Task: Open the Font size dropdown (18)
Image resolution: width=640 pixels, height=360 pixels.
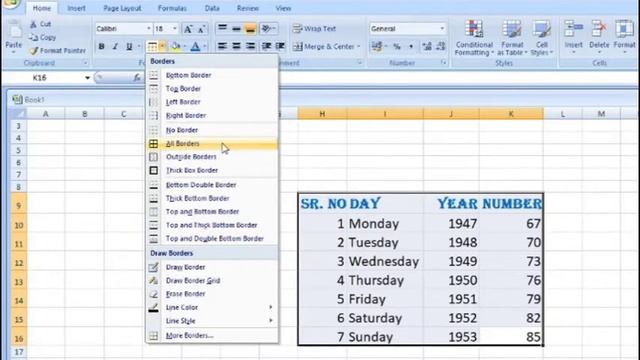Action: [175, 29]
